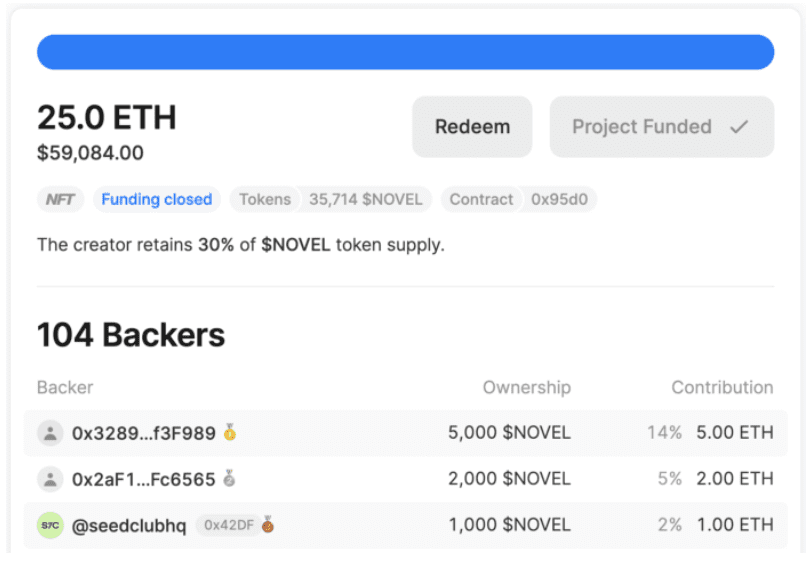Viewport: 810px width, 562px height.
Task: Open the @seedclubhq backer profile
Action: click(x=129, y=525)
